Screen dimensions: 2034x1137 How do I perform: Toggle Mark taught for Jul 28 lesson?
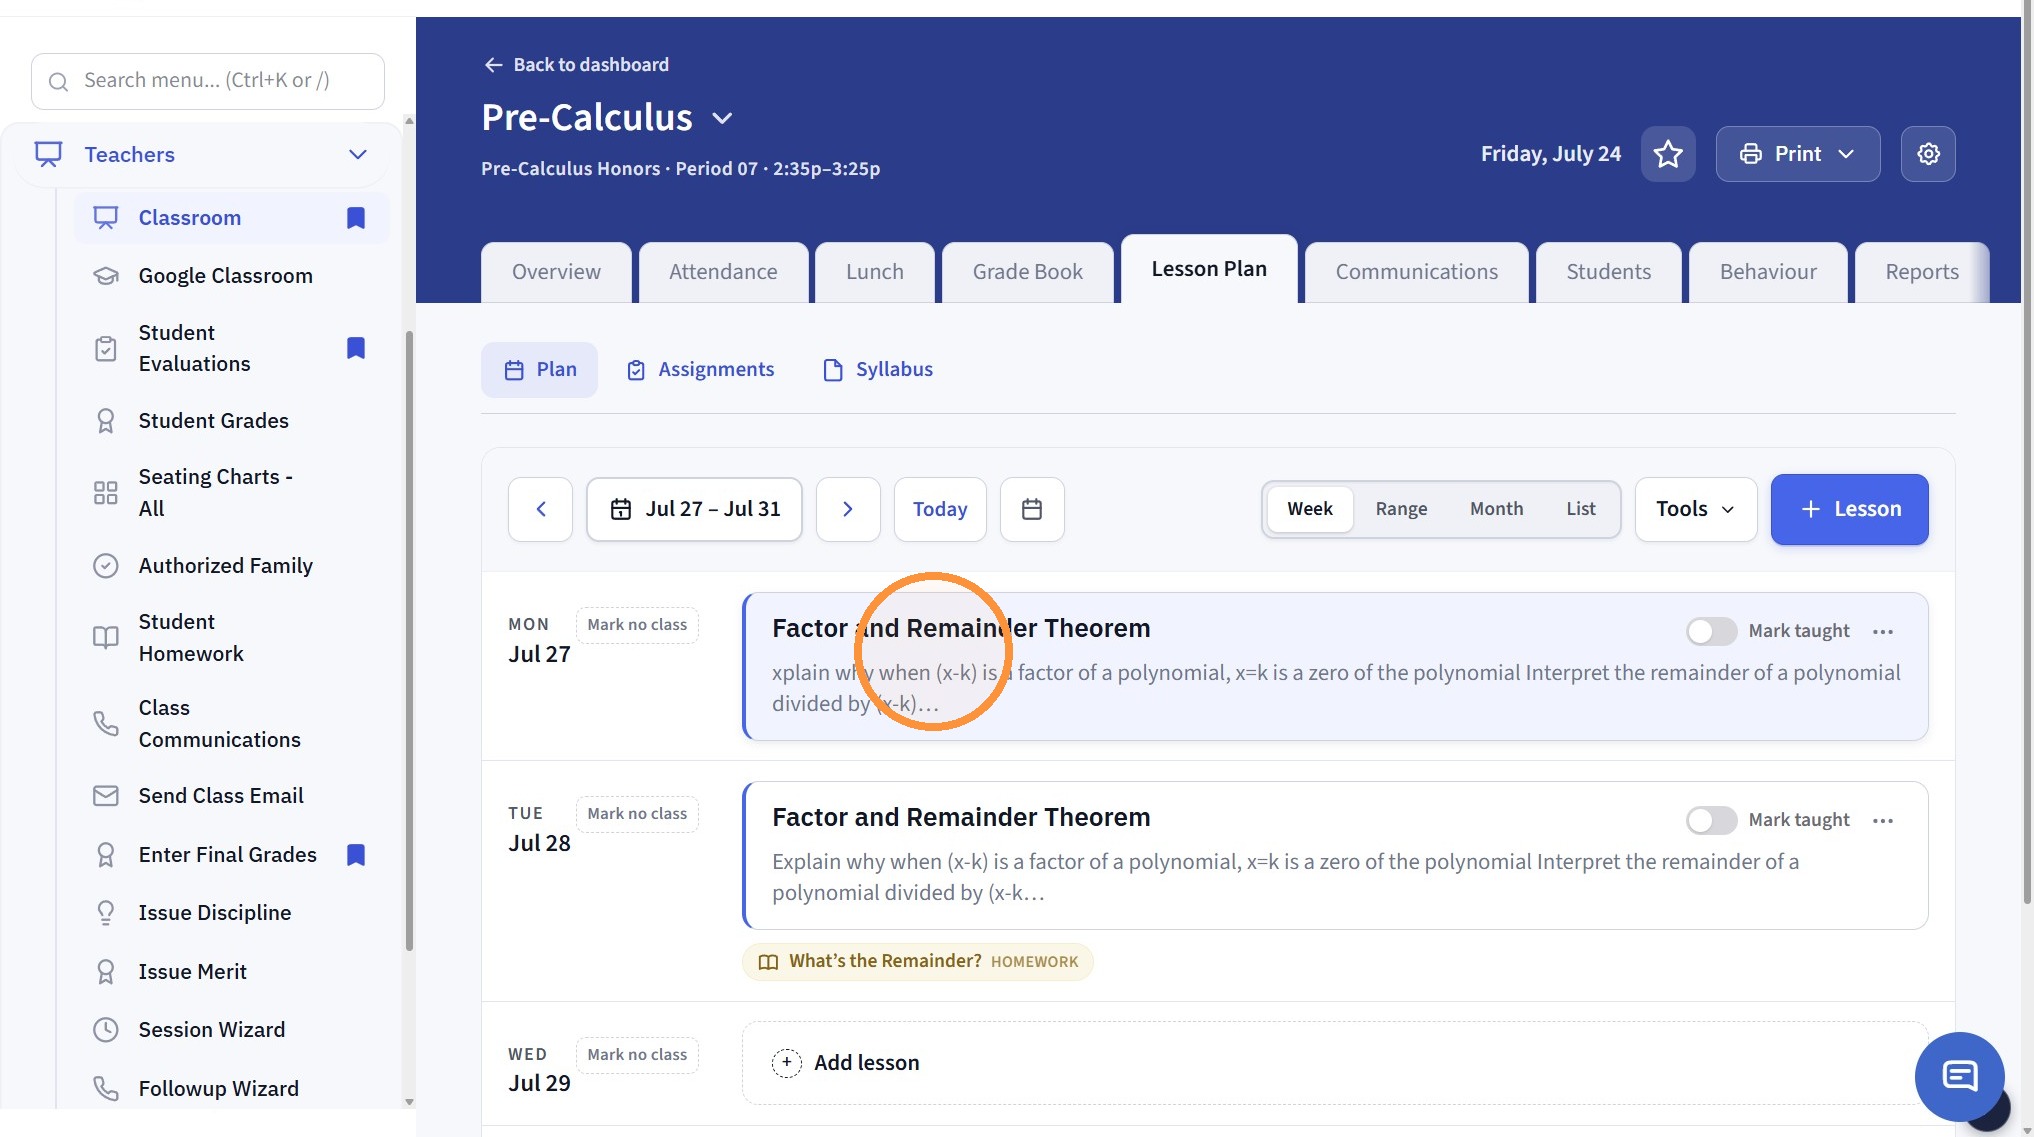1711,821
